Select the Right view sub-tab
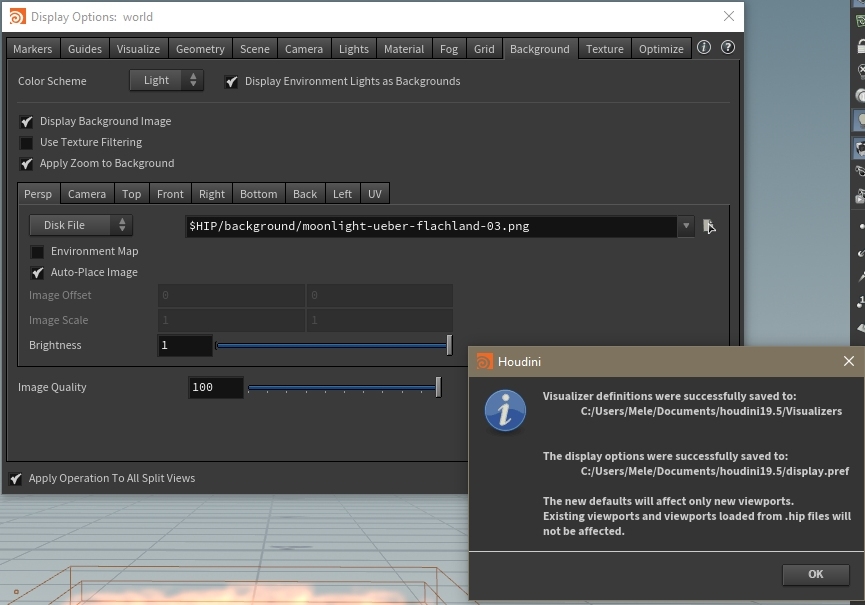 212,194
